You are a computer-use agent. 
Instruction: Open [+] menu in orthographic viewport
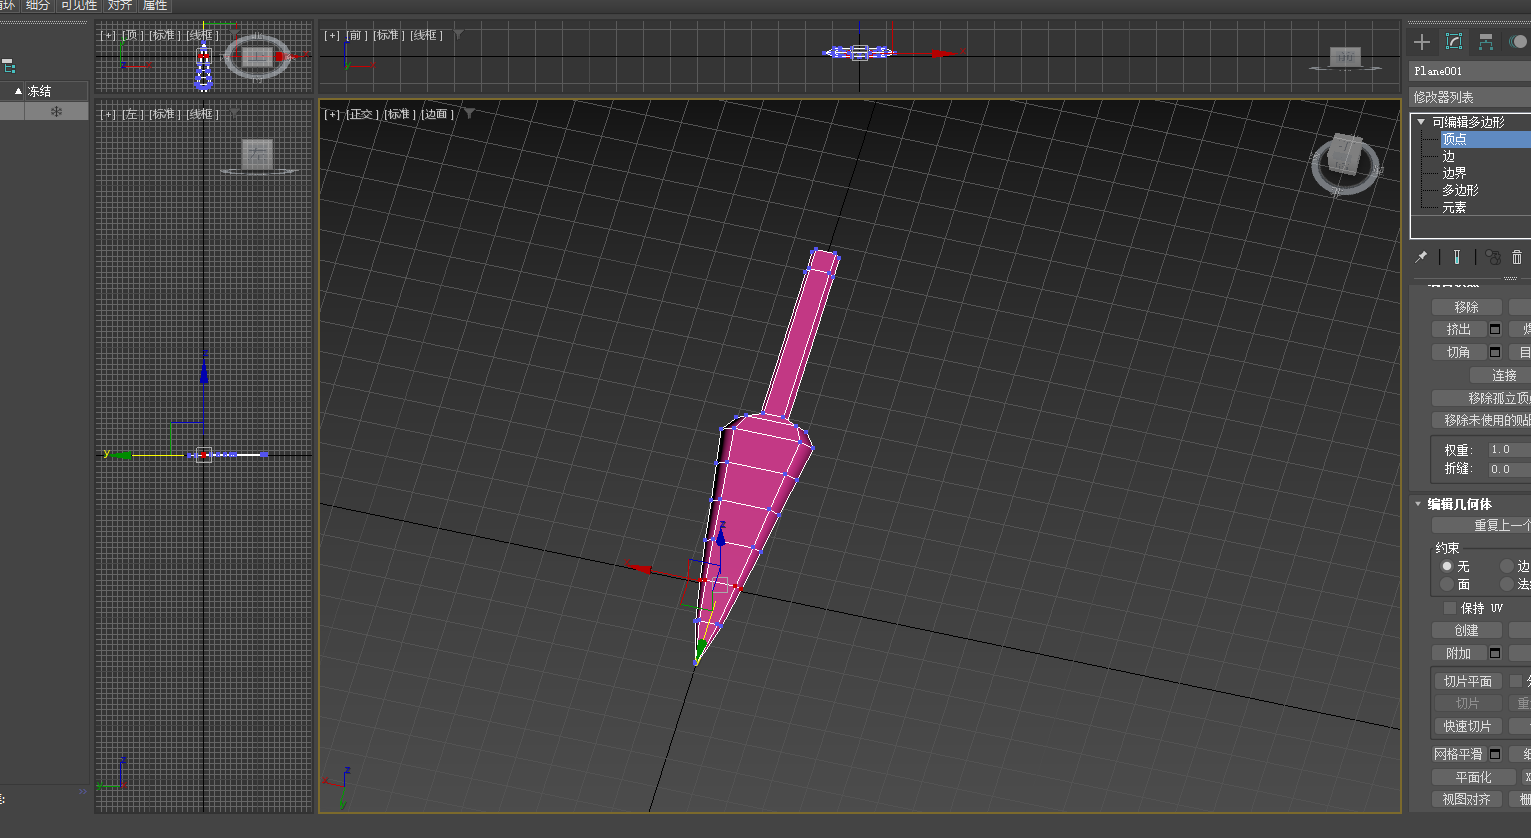pyautogui.click(x=333, y=114)
